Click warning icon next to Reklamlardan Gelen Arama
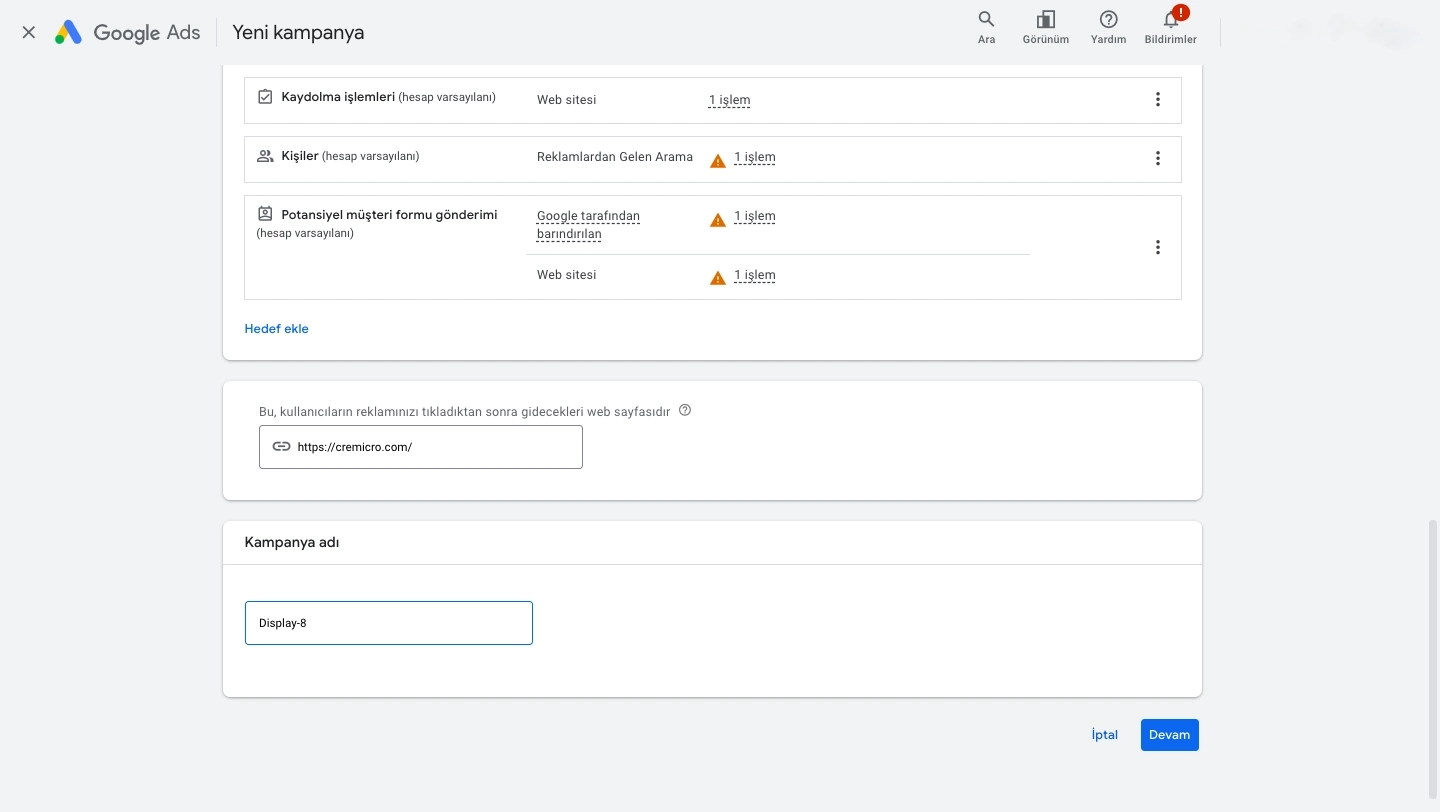1440x812 pixels. coord(717,160)
